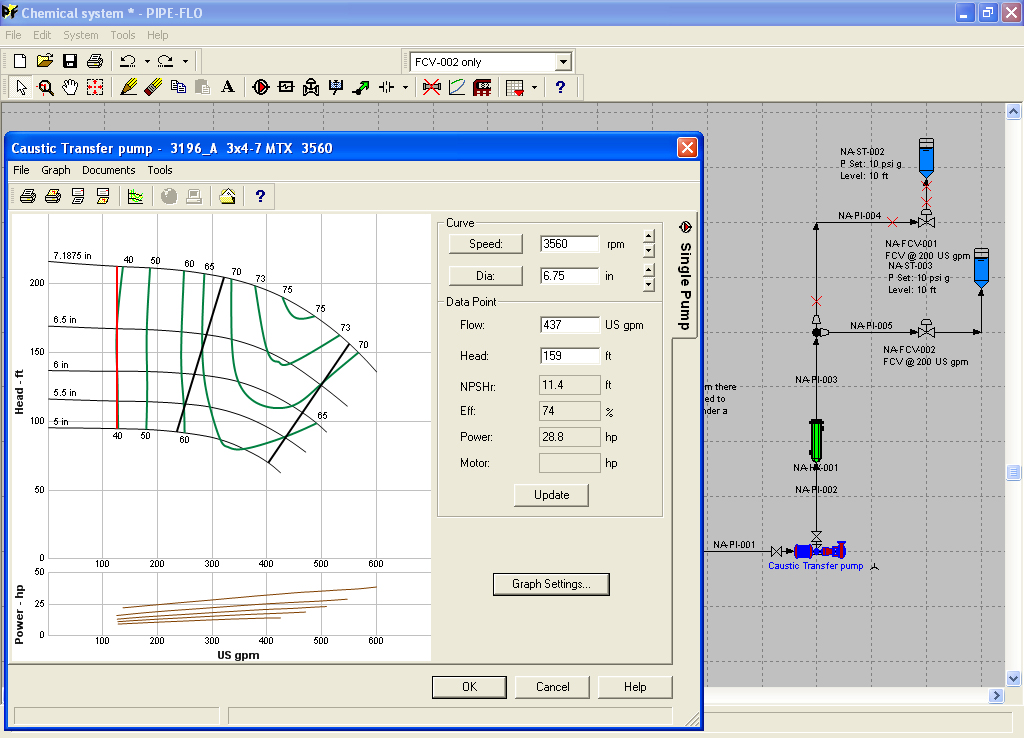The width and height of the screenshot is (1024, 738).
Task: Open the main window Tools menu
Action: tap(123, 35)
